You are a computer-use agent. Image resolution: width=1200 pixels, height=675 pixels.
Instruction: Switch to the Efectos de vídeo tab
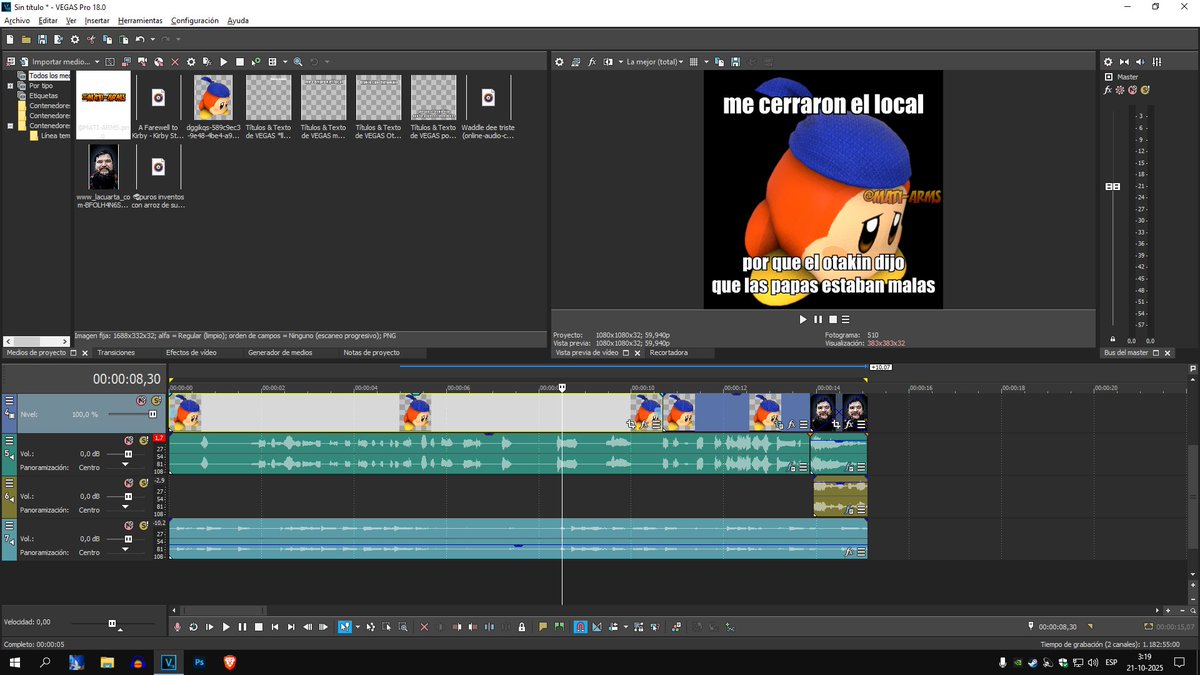(191, 353)
